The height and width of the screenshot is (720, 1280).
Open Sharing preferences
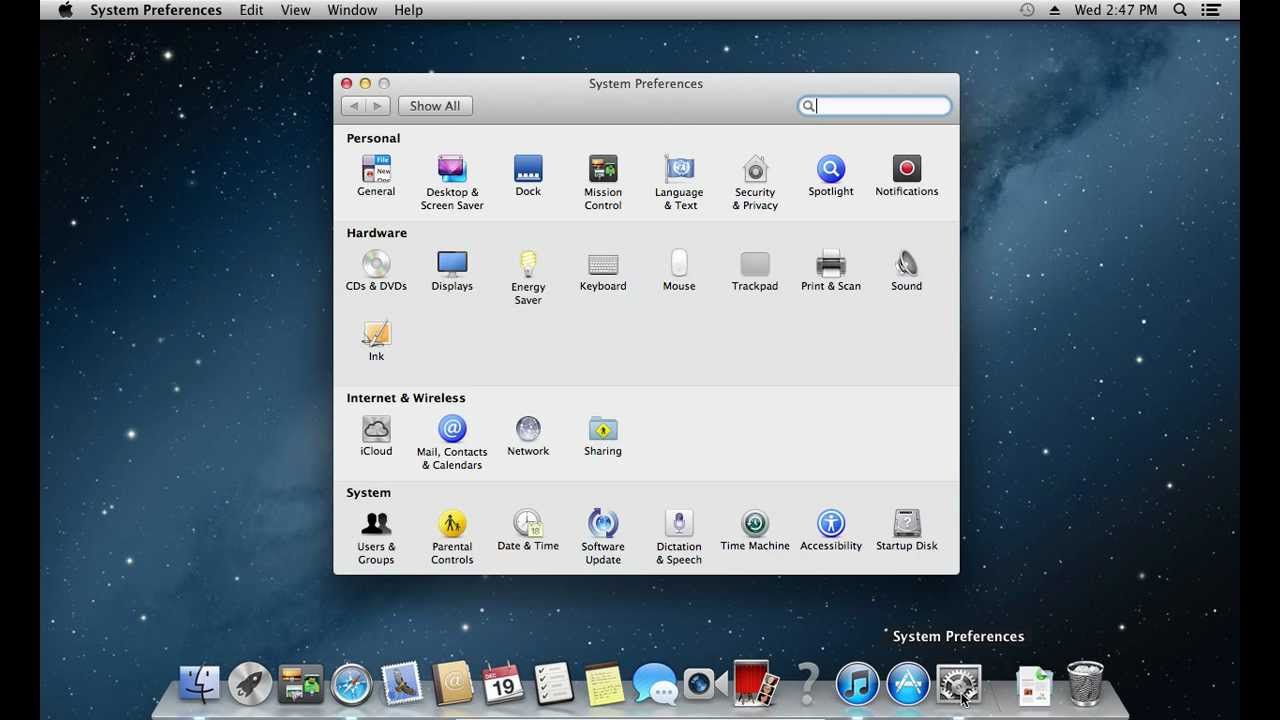(x=603, y=435)
